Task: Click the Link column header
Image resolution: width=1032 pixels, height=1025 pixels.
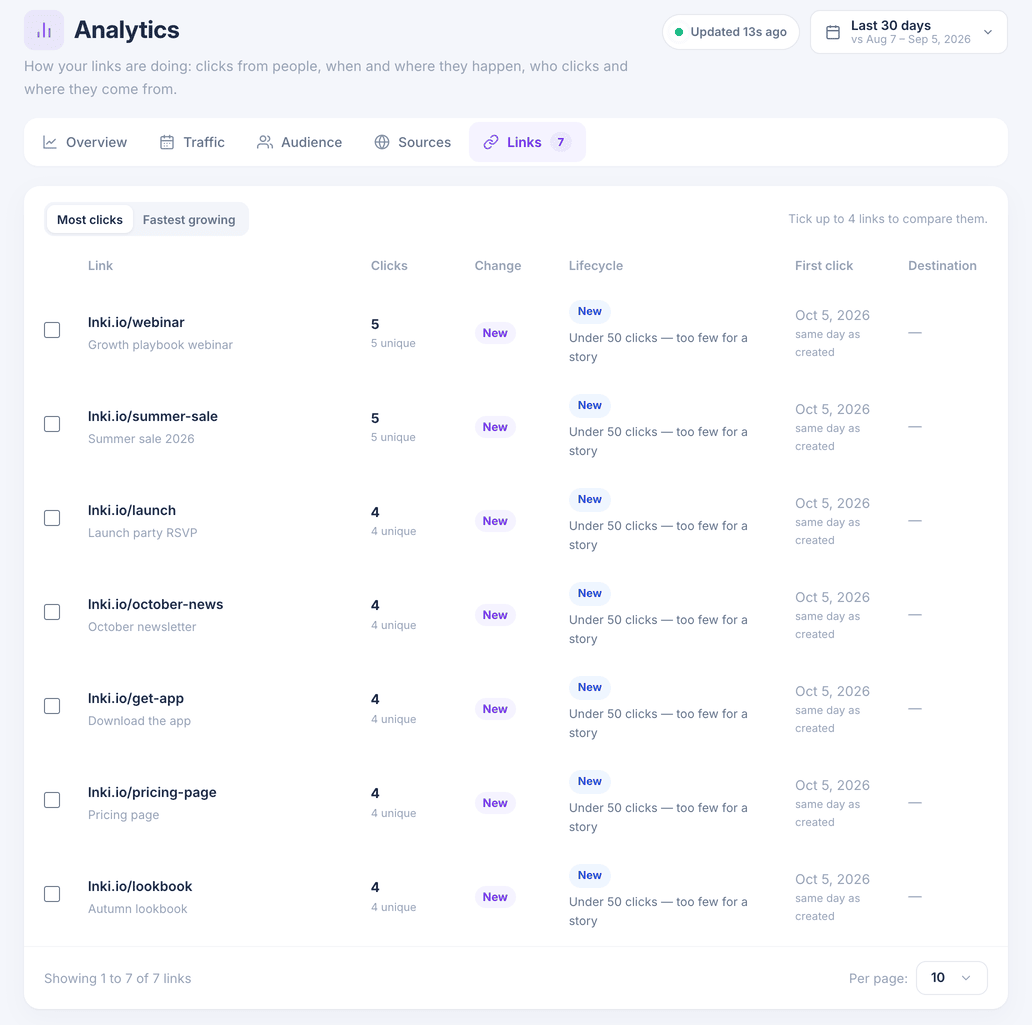Action: [100, 265]
